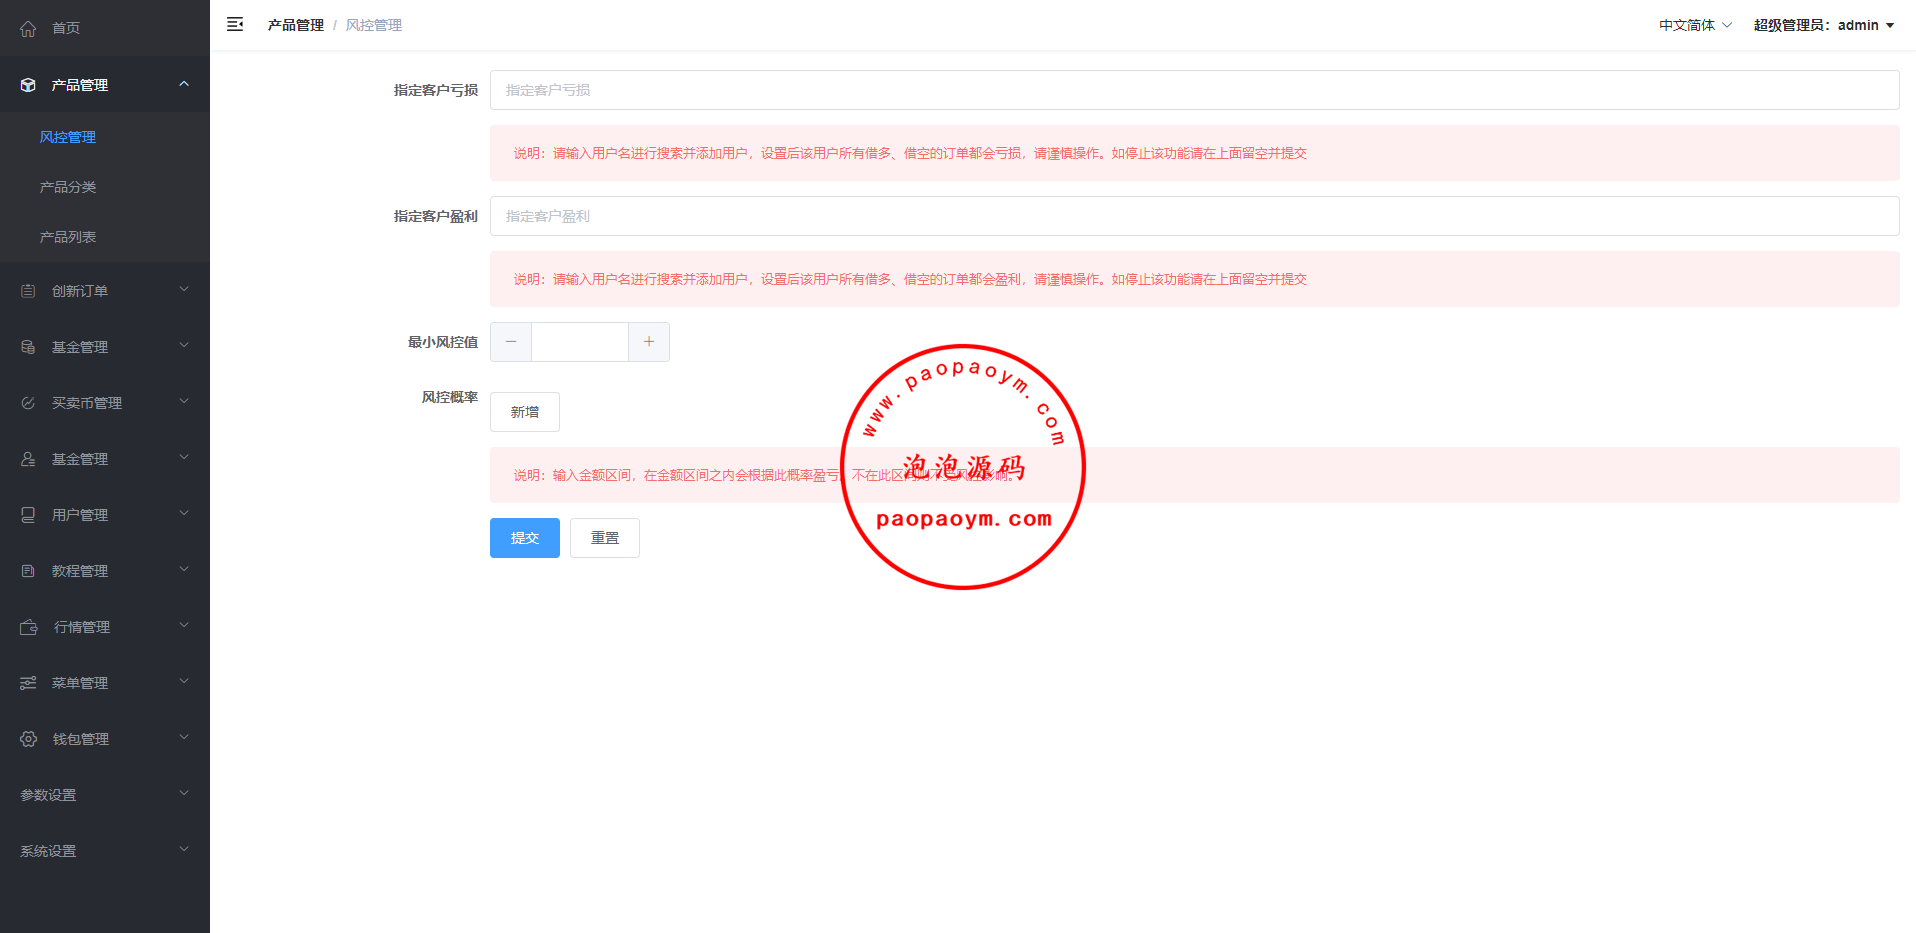Click the sidebar collapse hamburger icon
The height and width of the screenshot is (933, 1916).
click(235, 25)
